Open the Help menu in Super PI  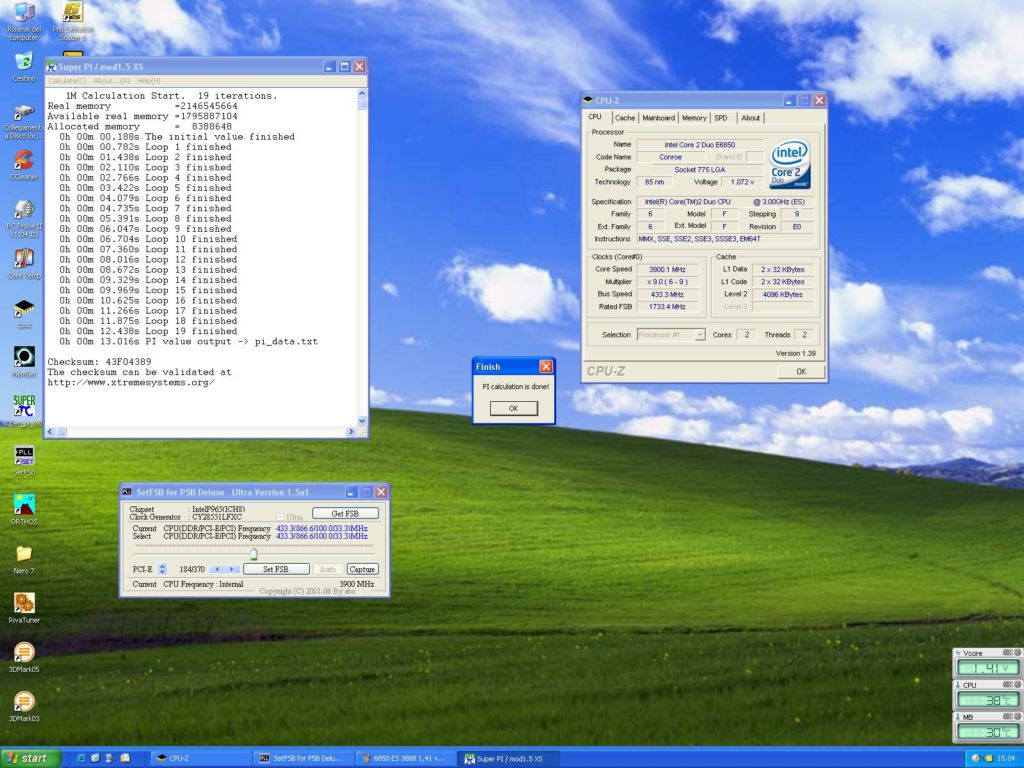point(148,81)
